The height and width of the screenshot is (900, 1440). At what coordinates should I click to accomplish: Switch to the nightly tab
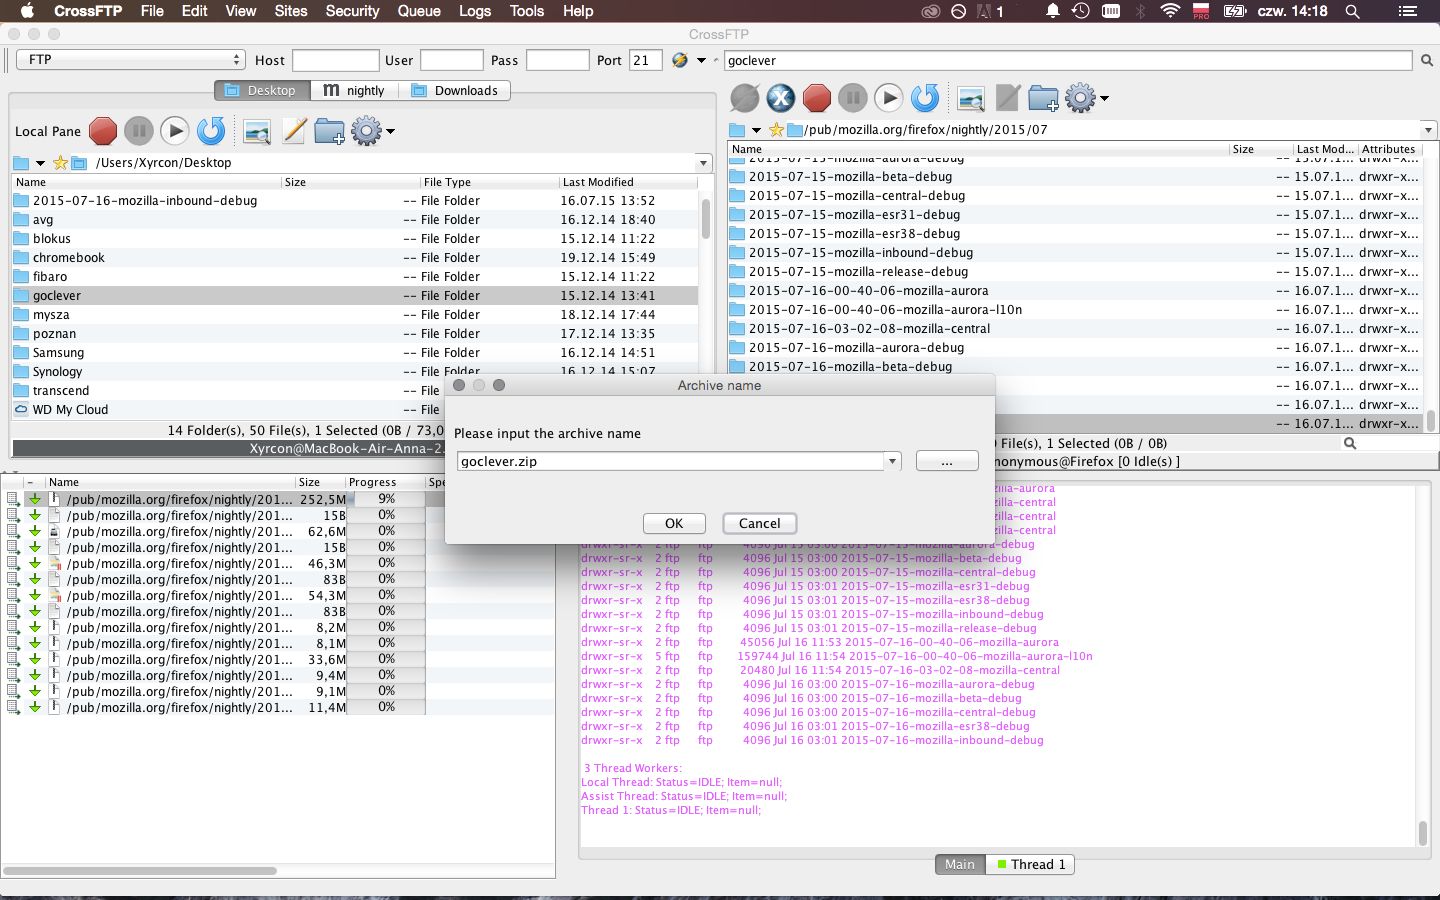pyautogui.click(x=354, y=90)
